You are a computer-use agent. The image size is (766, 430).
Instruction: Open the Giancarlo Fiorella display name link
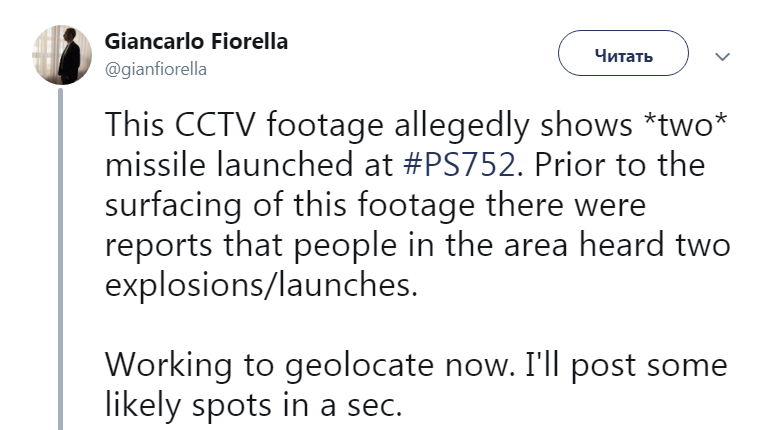click(196, 42)
